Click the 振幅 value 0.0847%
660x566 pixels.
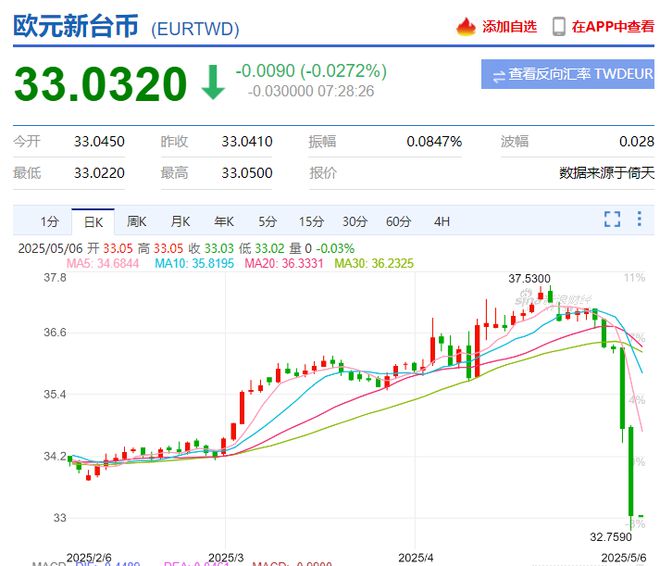click(434, 141)
